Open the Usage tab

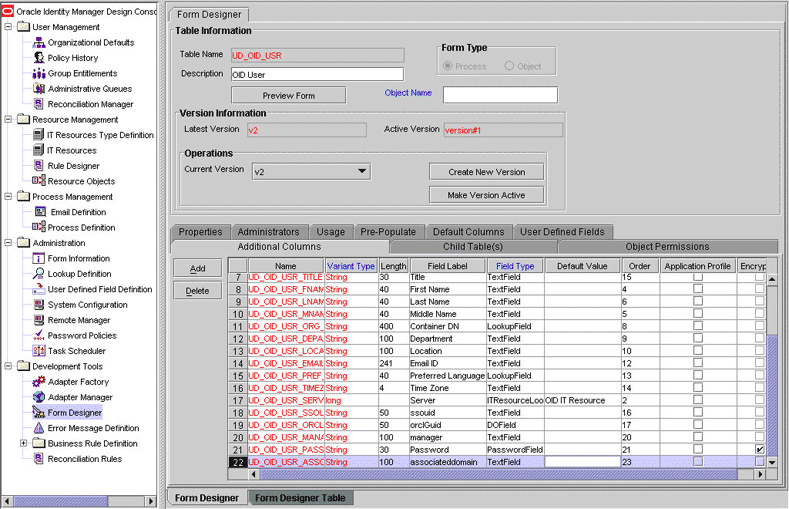pos(331,232)
